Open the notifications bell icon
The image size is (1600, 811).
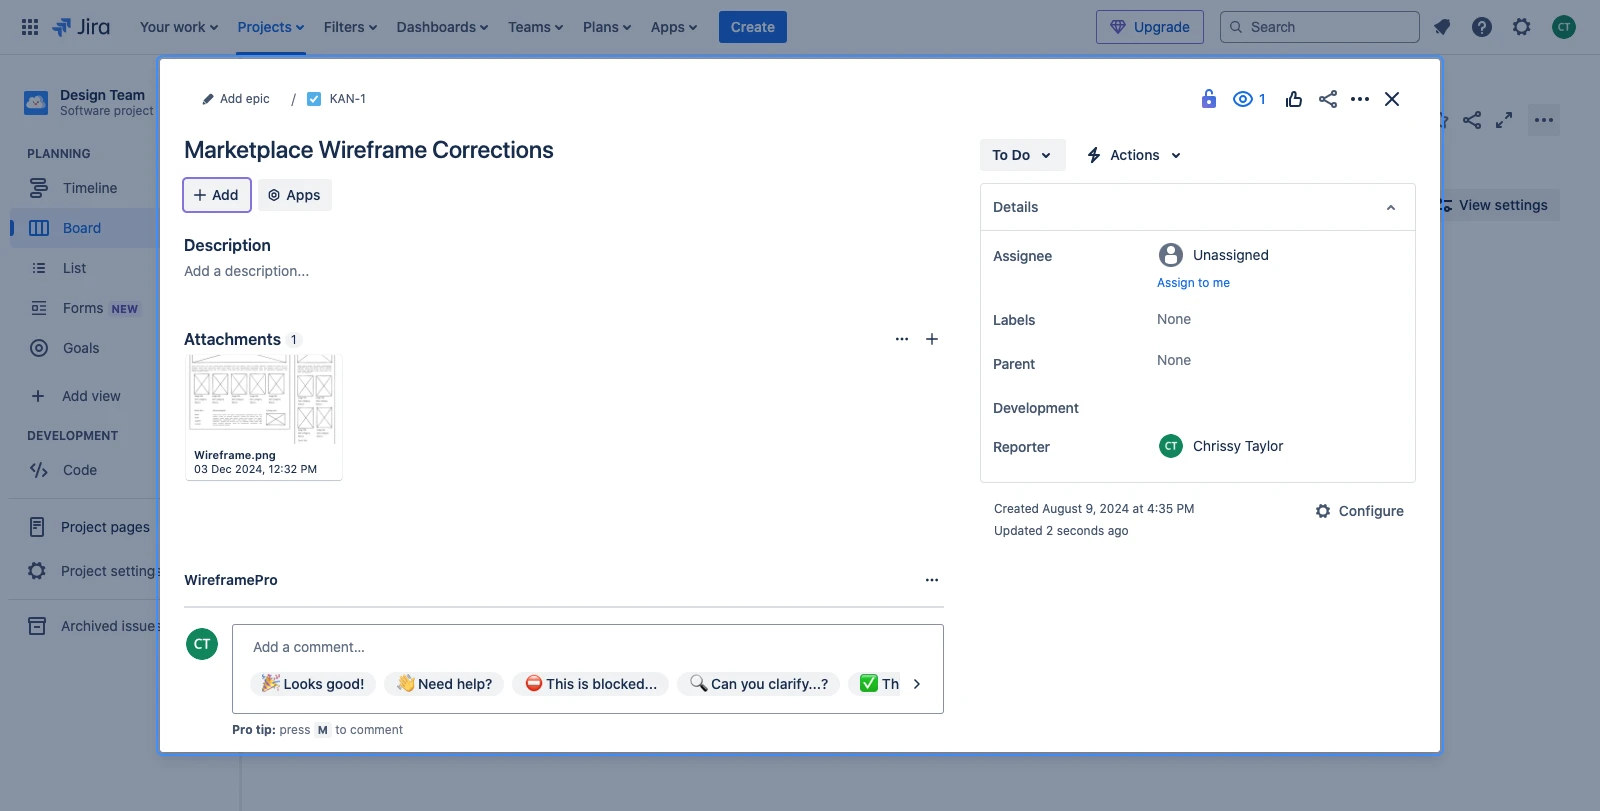pos(1442,27)
